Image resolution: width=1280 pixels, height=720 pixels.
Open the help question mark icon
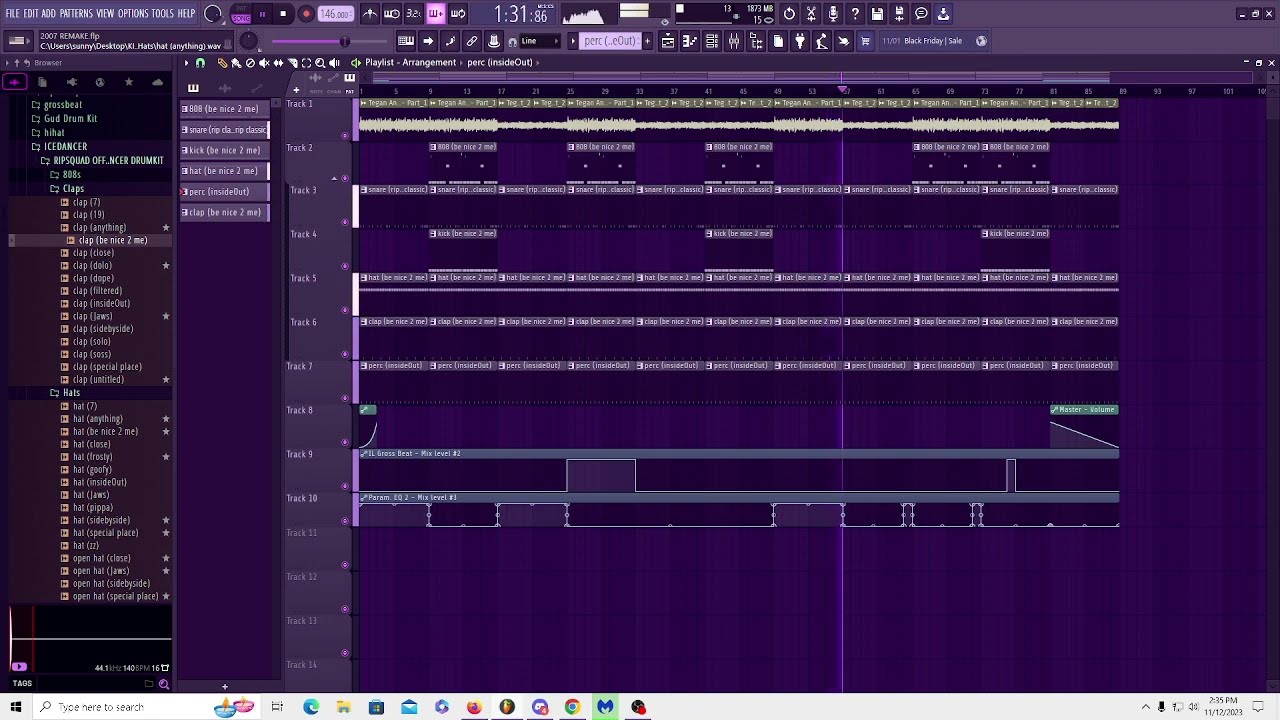[855, 14]
